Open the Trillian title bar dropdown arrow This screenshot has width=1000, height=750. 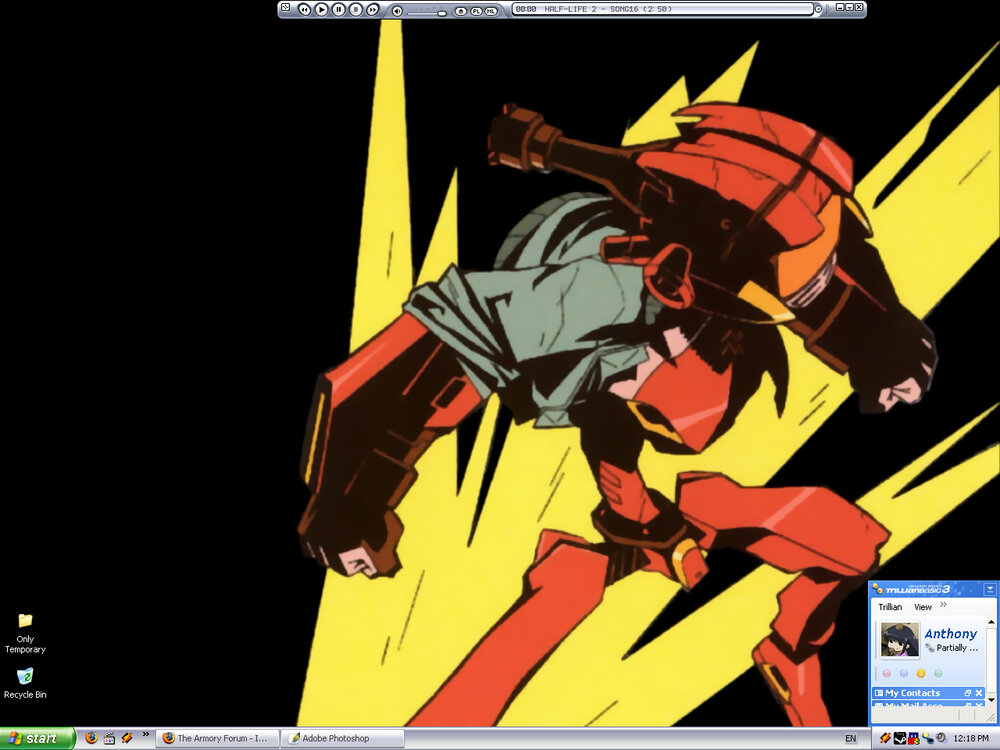[x=989, y=589]
